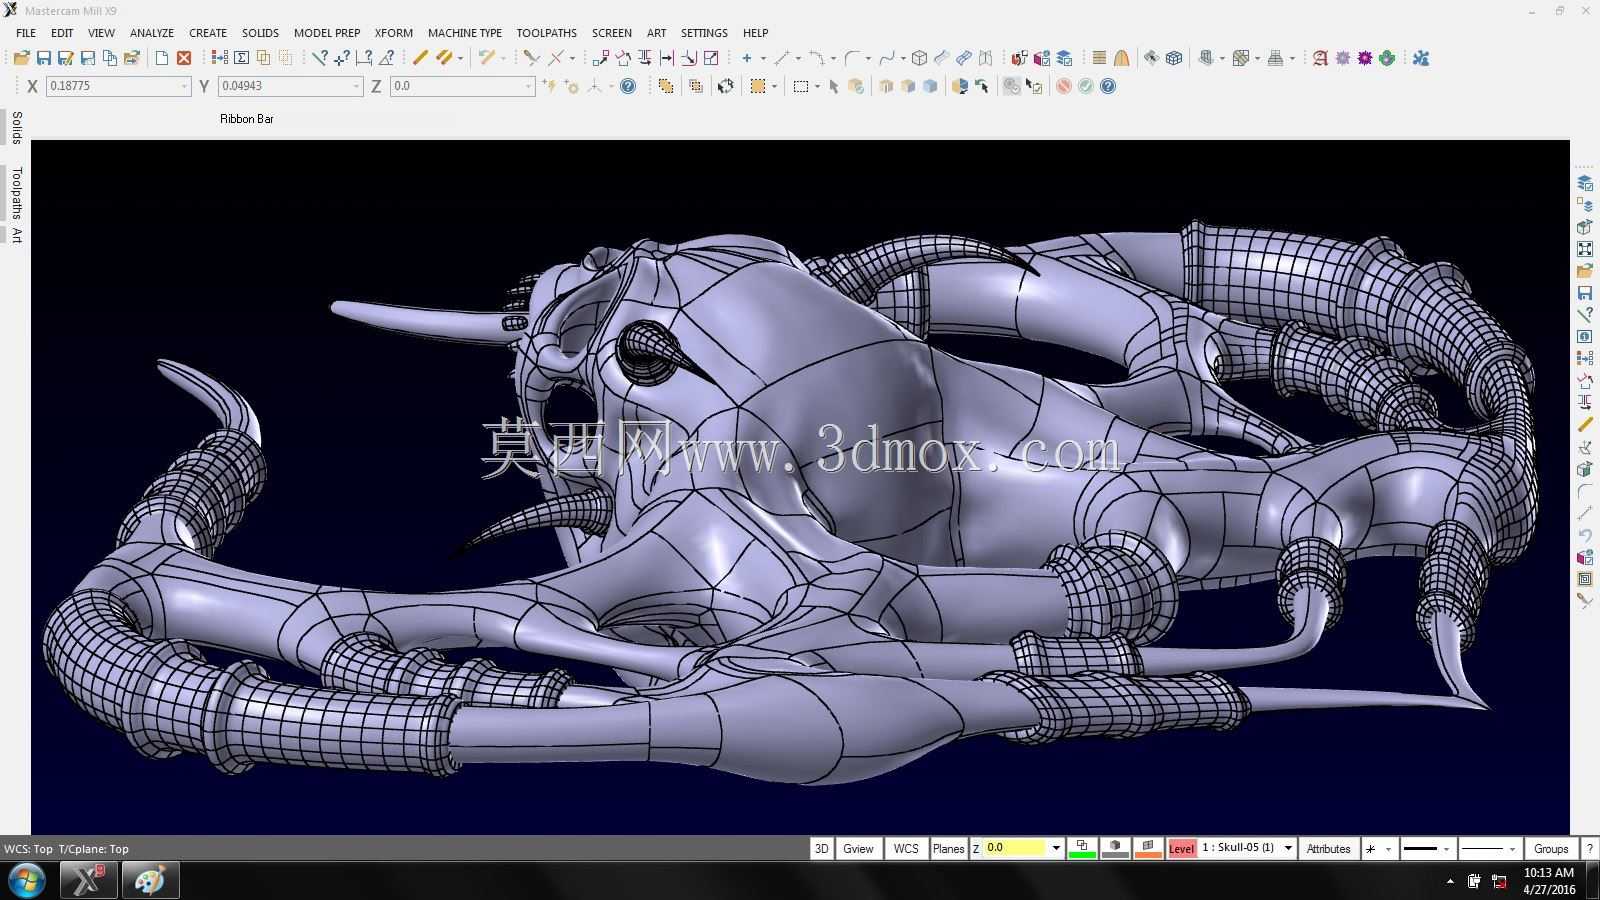1600x900 pixels.
Task: Toggle the wireframe isometric cube view icon
Action: click(x=1174, y=58)
